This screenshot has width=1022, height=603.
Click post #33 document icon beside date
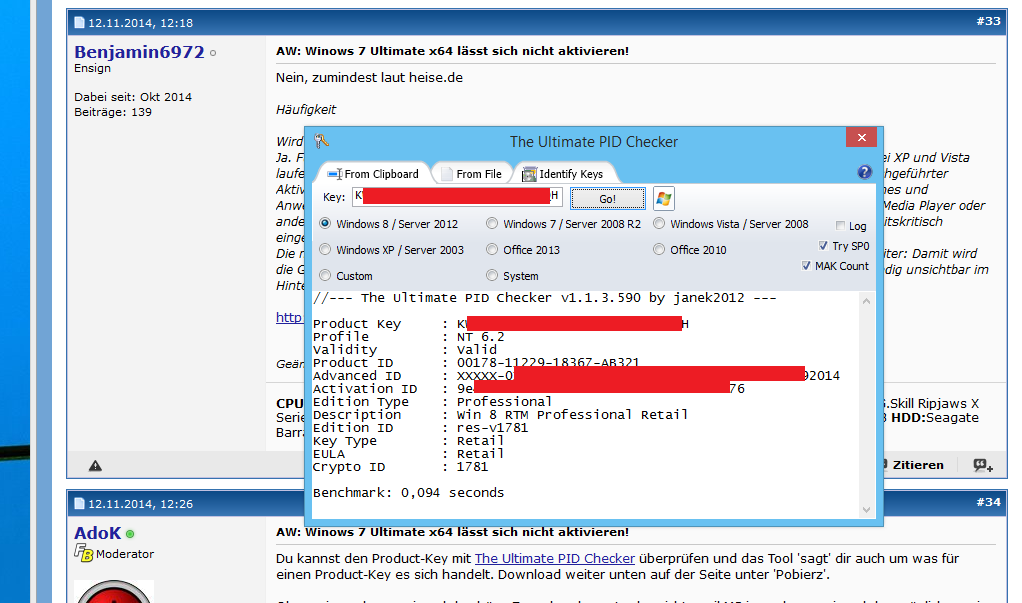pos(80,23)
